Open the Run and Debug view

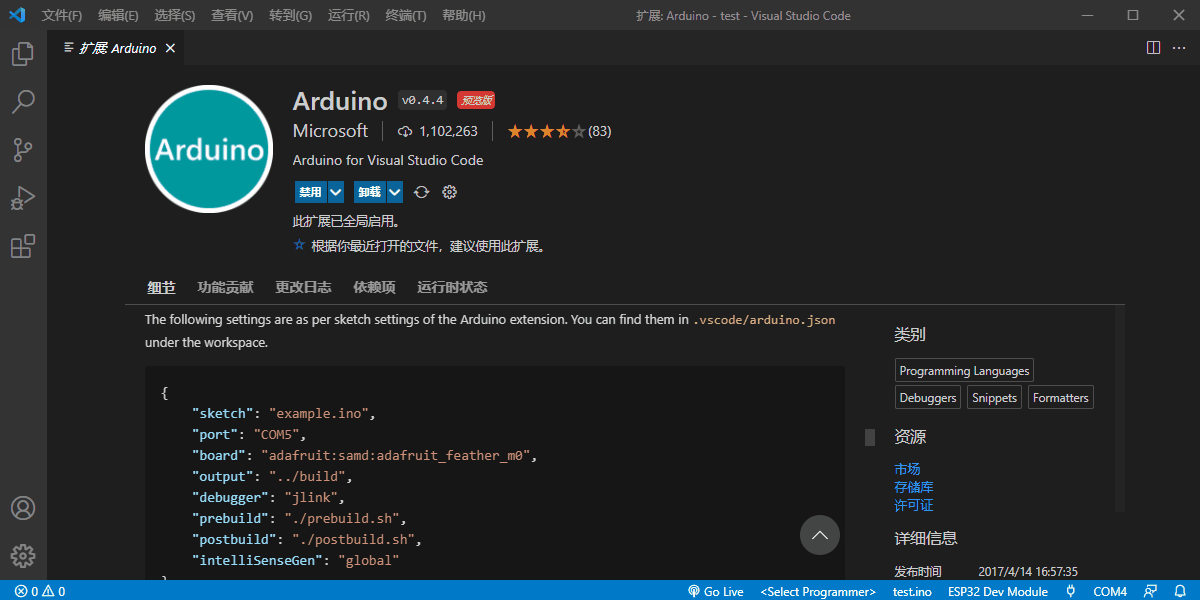click(x=23, y=198)
